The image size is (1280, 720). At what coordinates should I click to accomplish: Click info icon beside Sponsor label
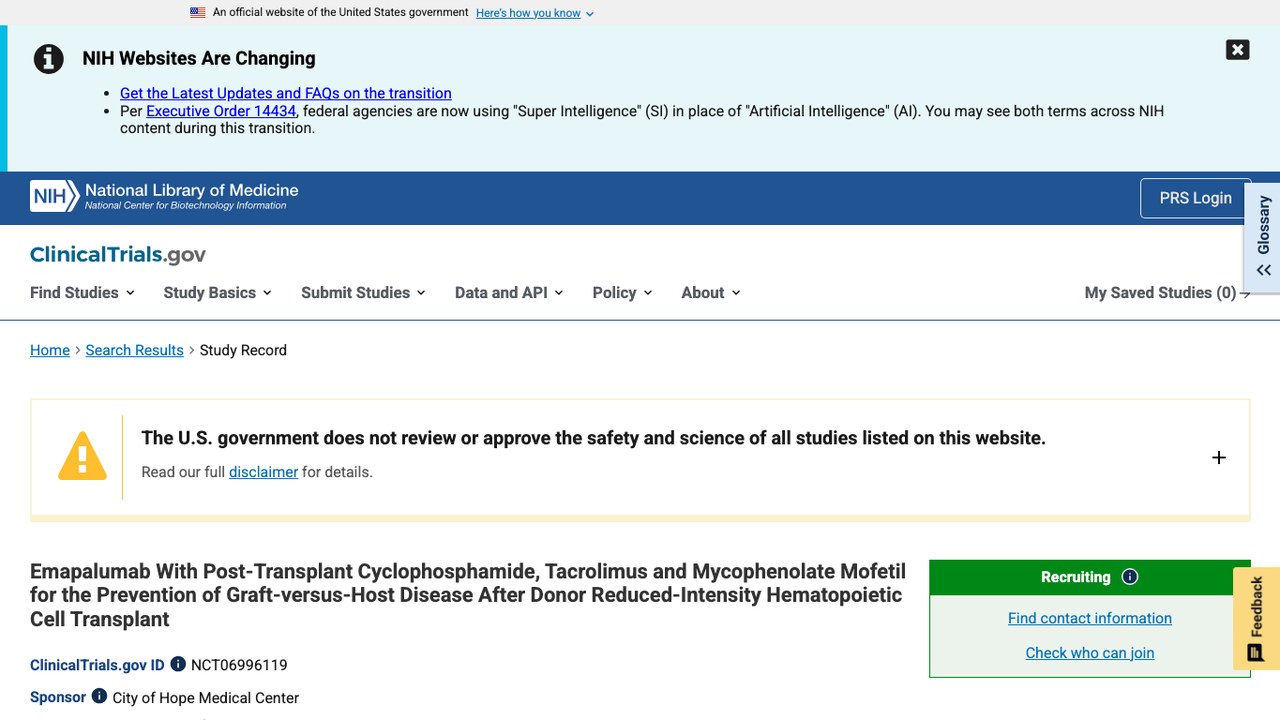click(x=99, y=696)
